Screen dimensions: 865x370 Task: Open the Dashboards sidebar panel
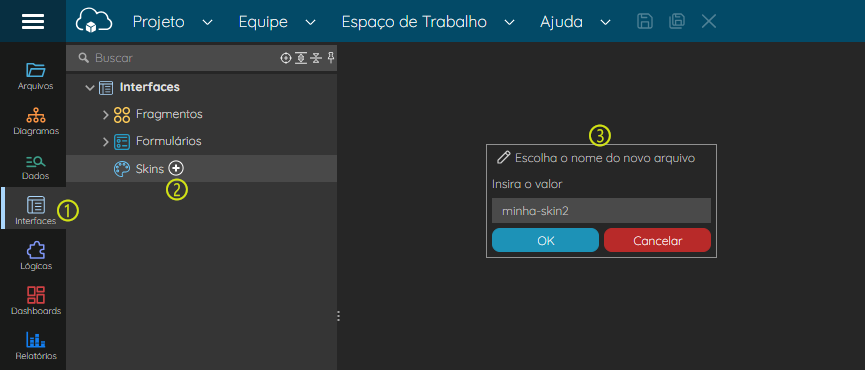pos(36,301)
